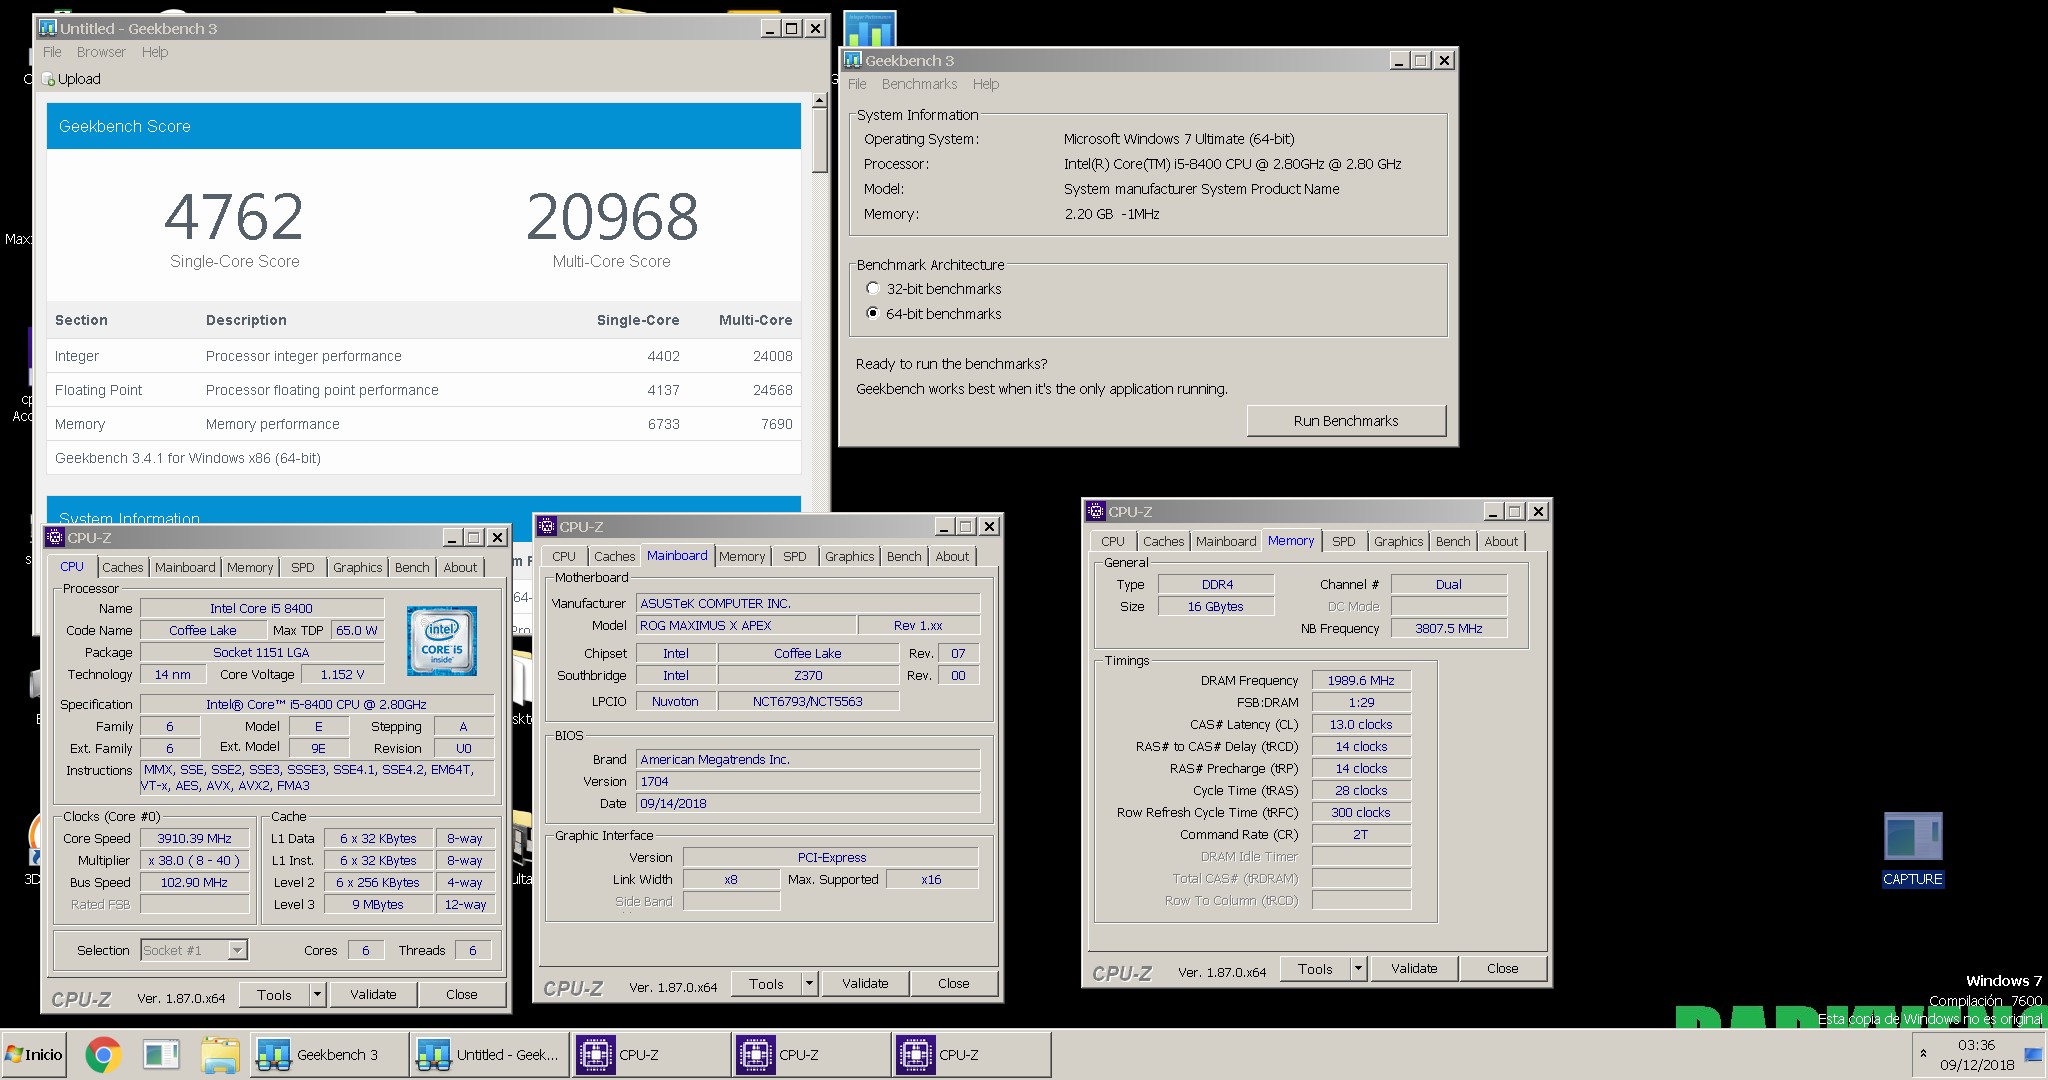Select 32-bit benchmarks option
This screenshot has width=2048, height=1080.
tap(873, 288)
